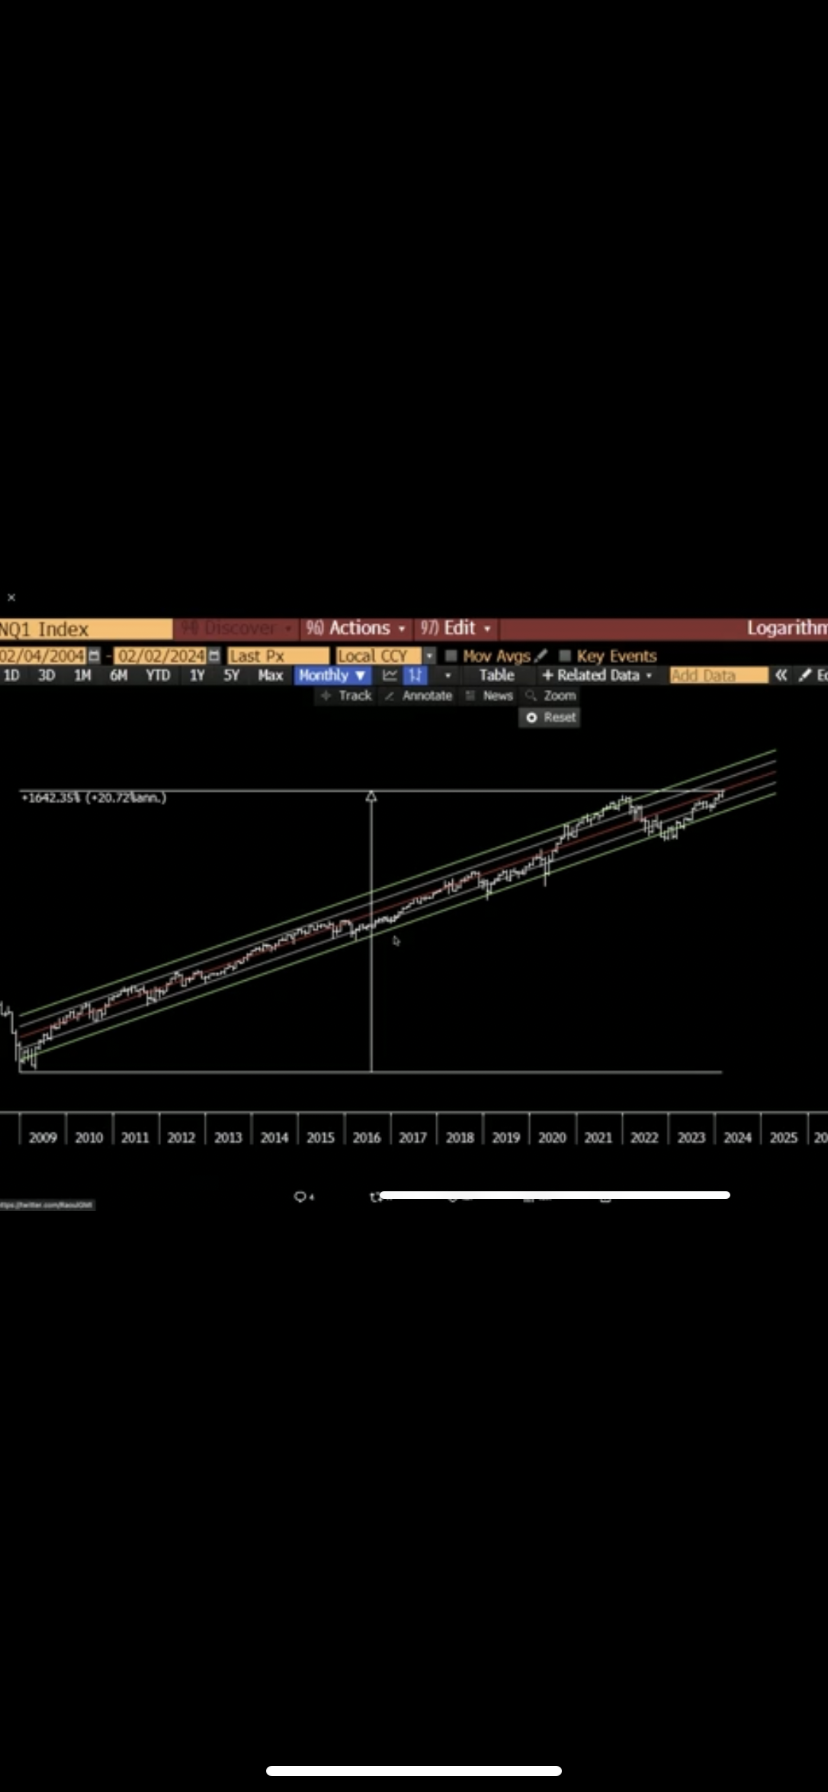Click the Logarithmic scale label
The image size is (828, 1792).
787,628
